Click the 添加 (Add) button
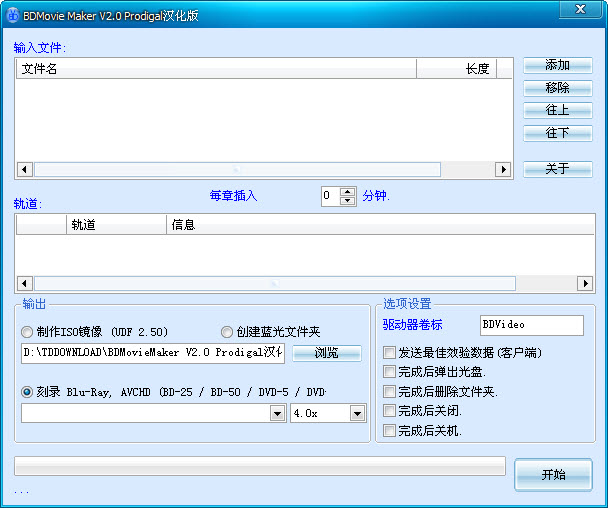608x508 pixels. point(558,65)
